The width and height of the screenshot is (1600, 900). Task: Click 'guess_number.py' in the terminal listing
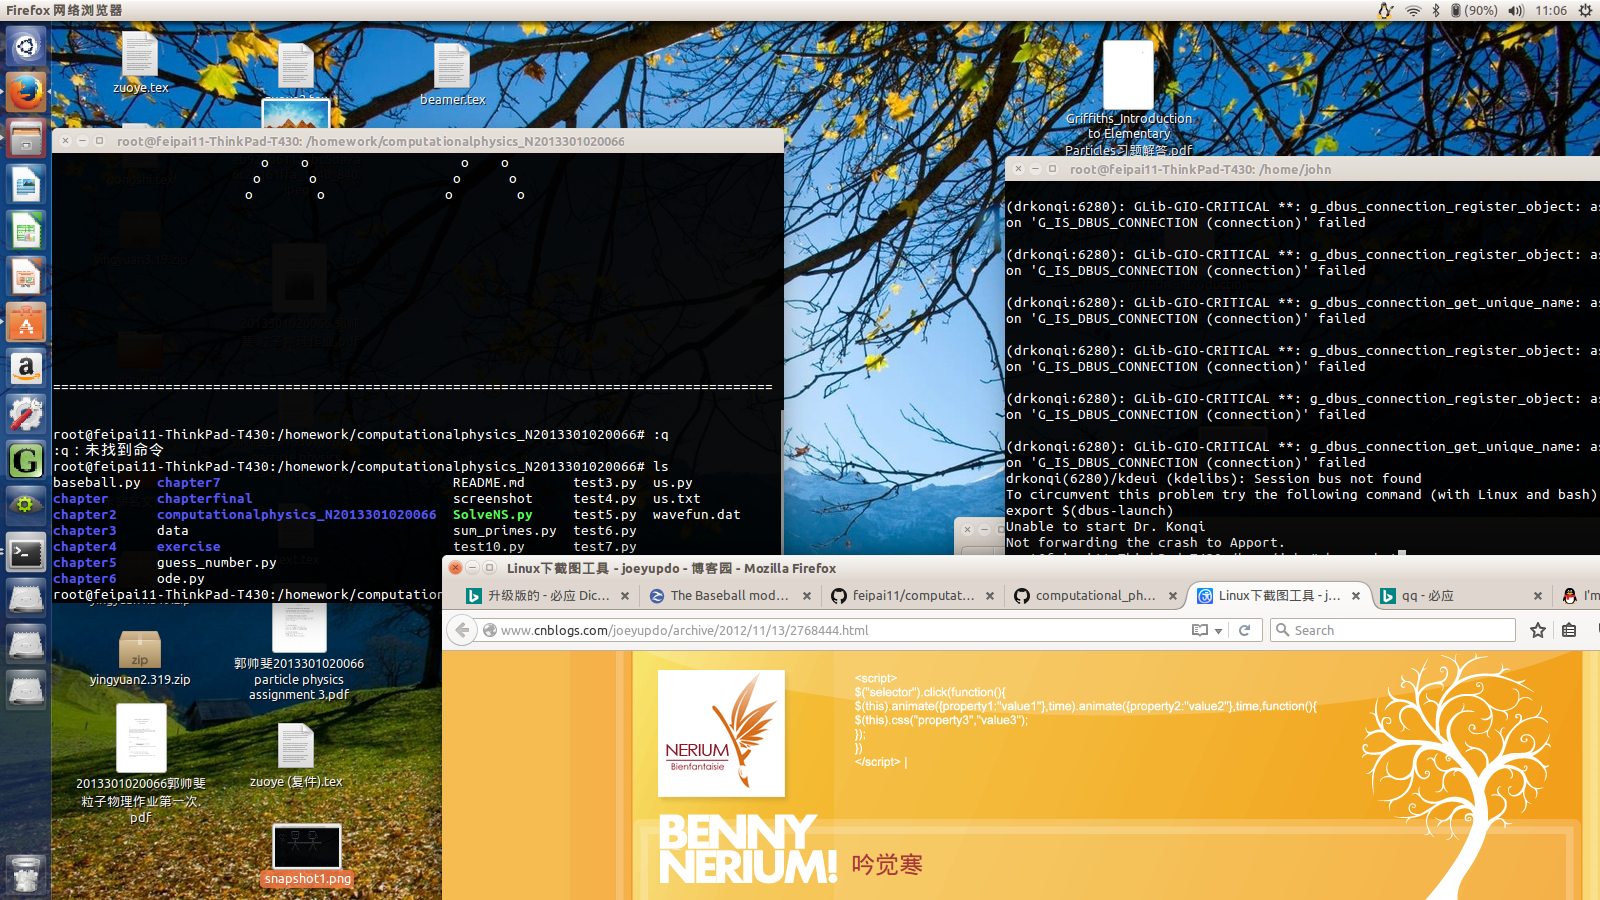pos(217,563)
